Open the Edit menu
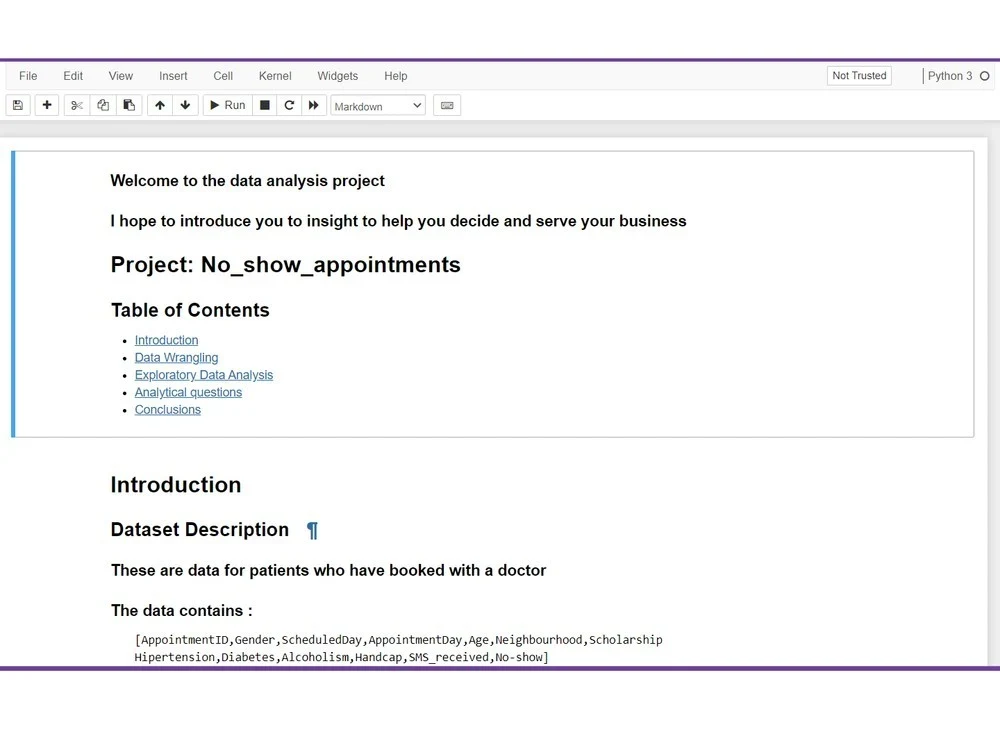1000x750 pixels. tap(73, 76)
